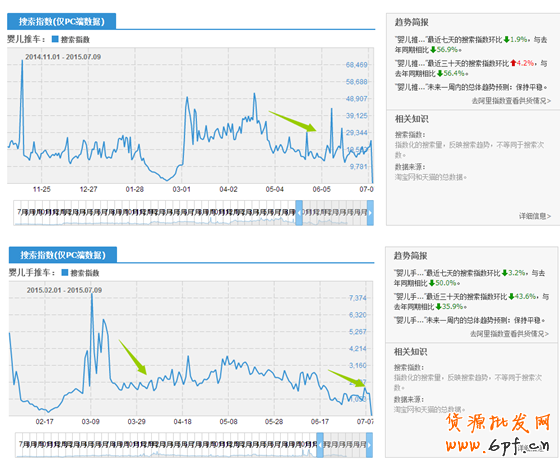Click right range handle of bottom timeline
This screenshot has width=560, height=467.
pyautogui.click(x=369, y=445)
